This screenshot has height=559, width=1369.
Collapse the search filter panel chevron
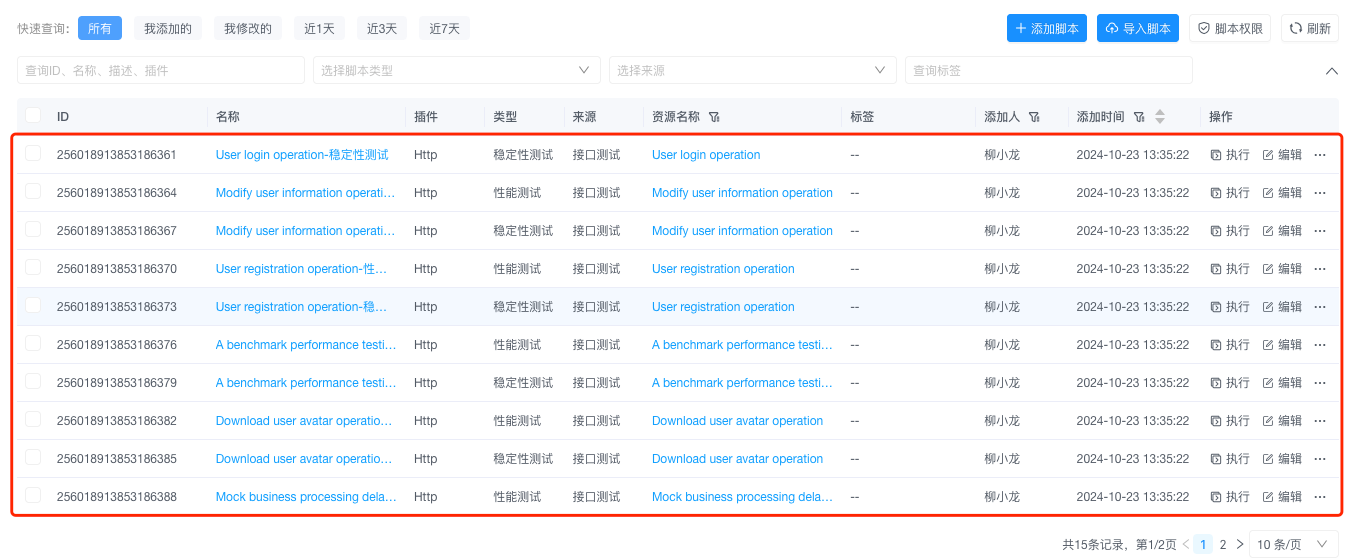click(1331, 71)
